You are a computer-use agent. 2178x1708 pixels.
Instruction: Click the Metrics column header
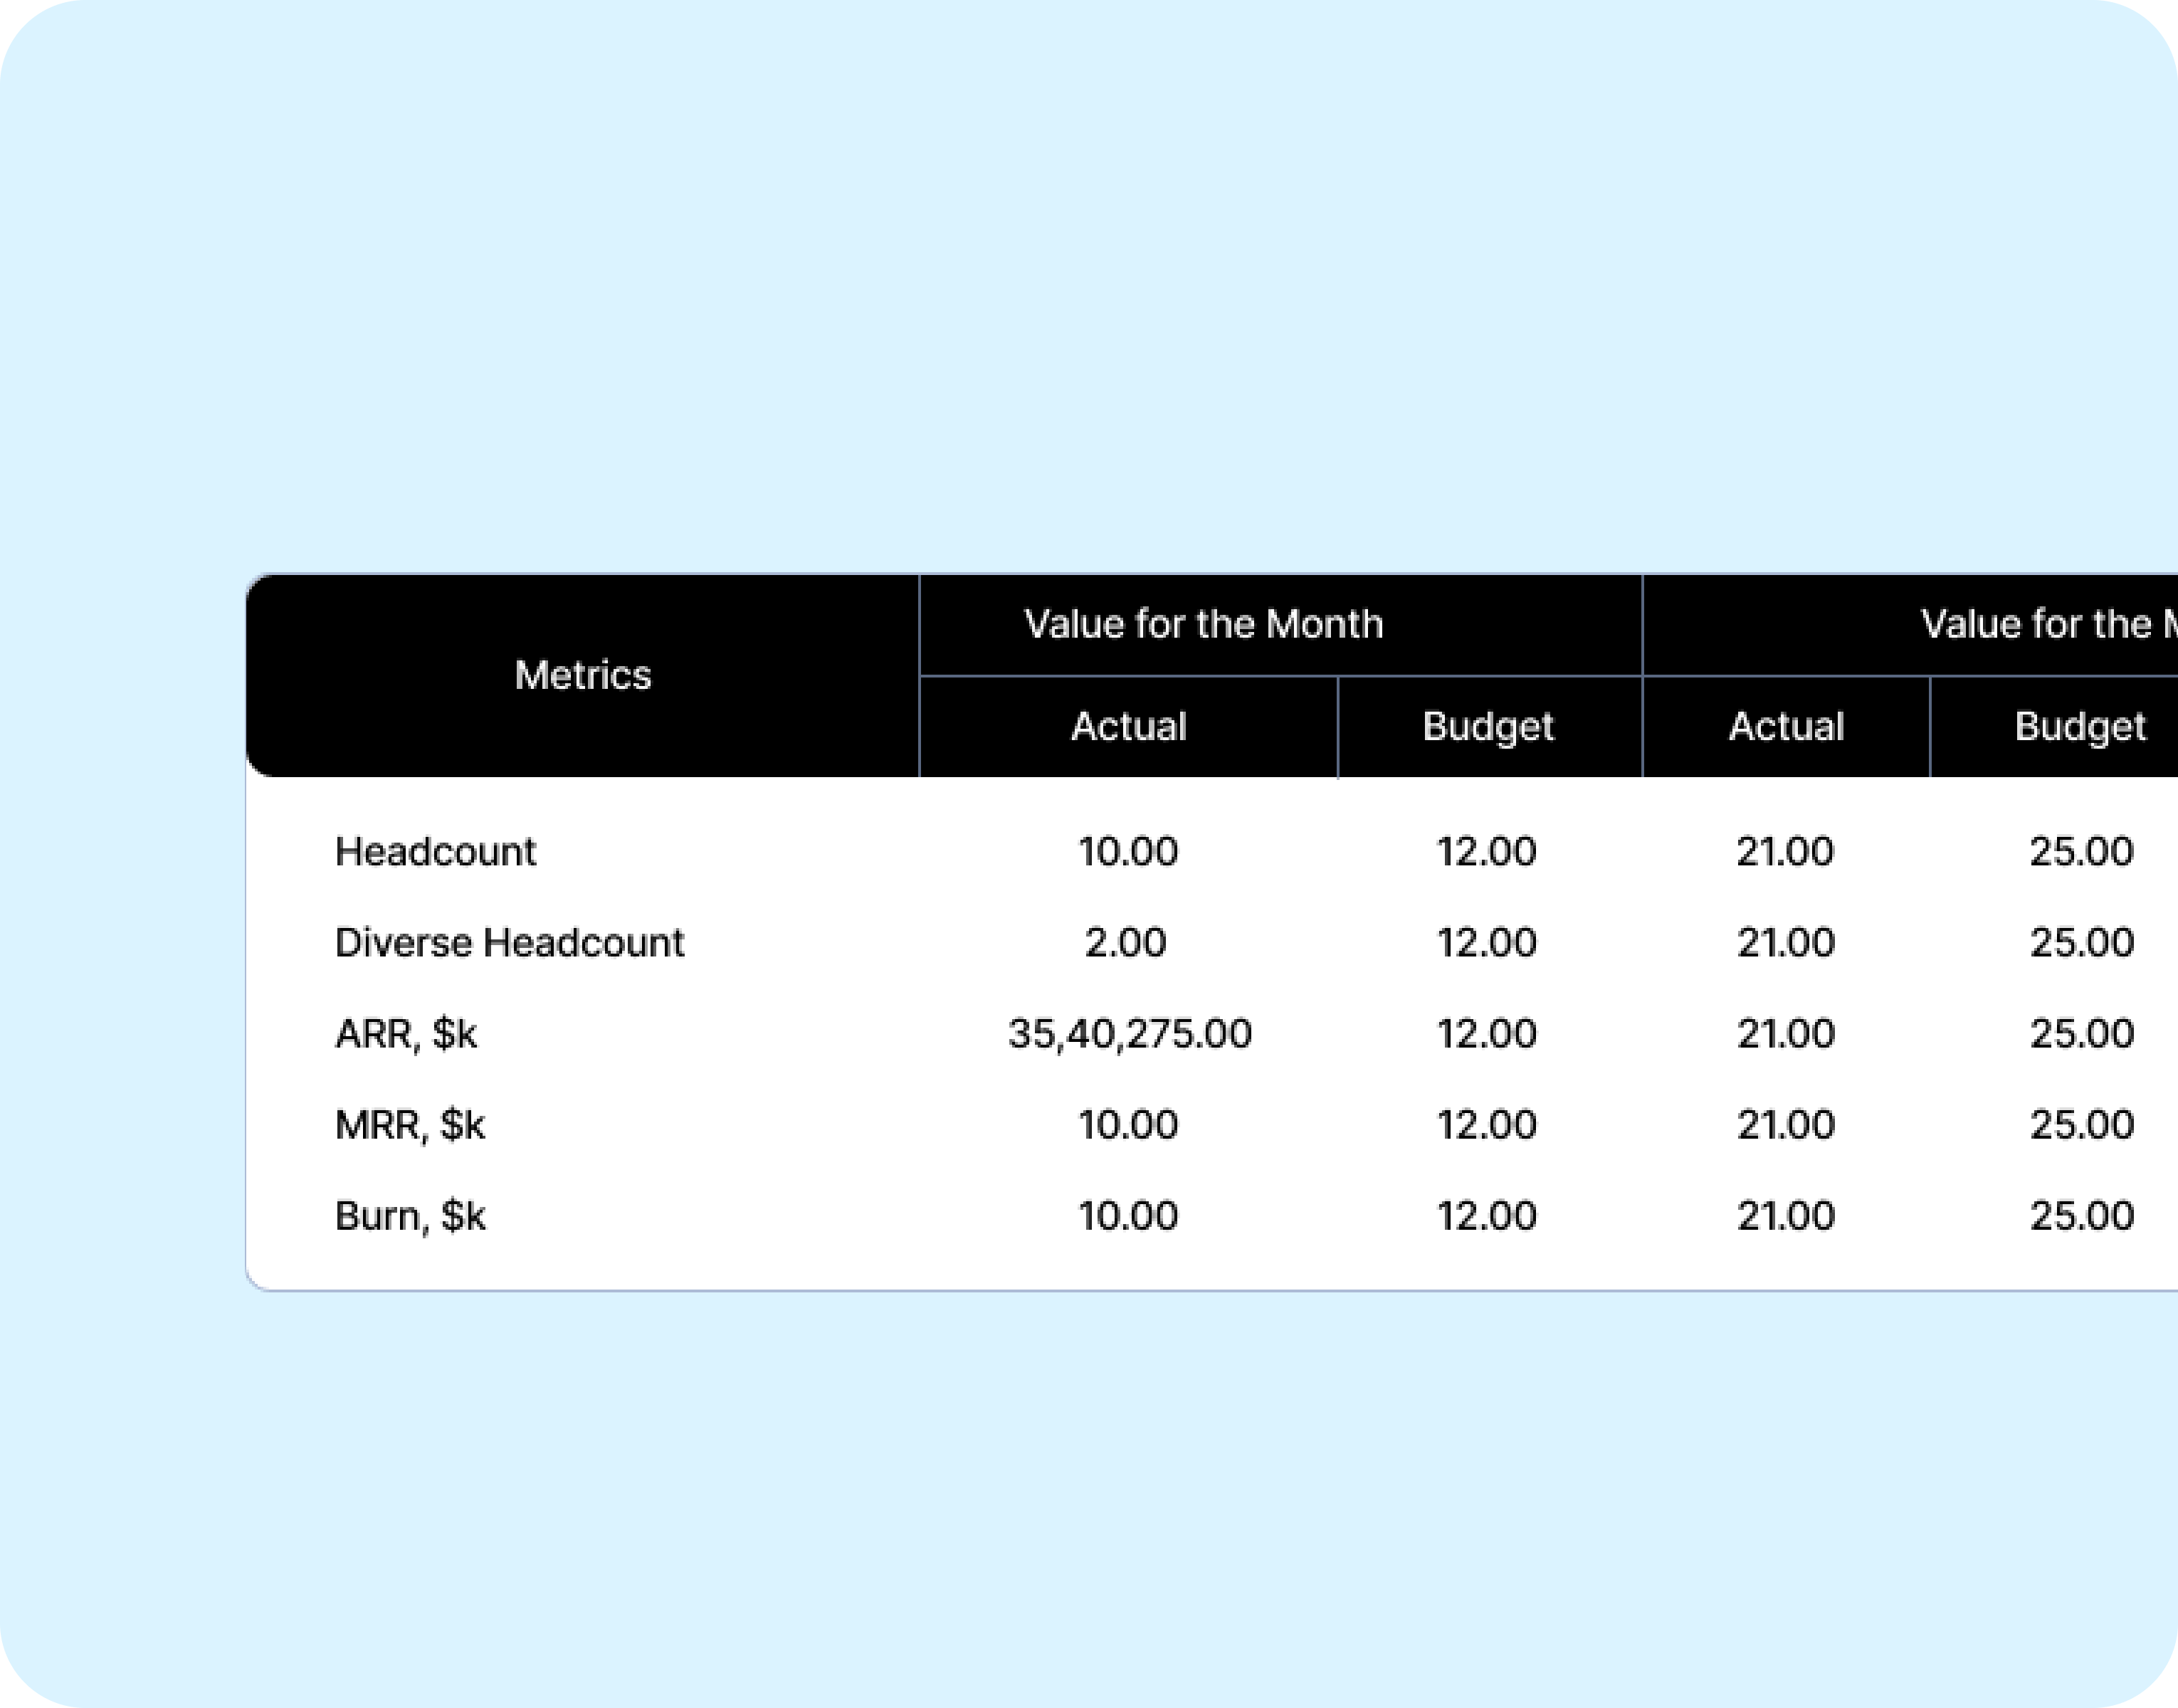(582, 675)
